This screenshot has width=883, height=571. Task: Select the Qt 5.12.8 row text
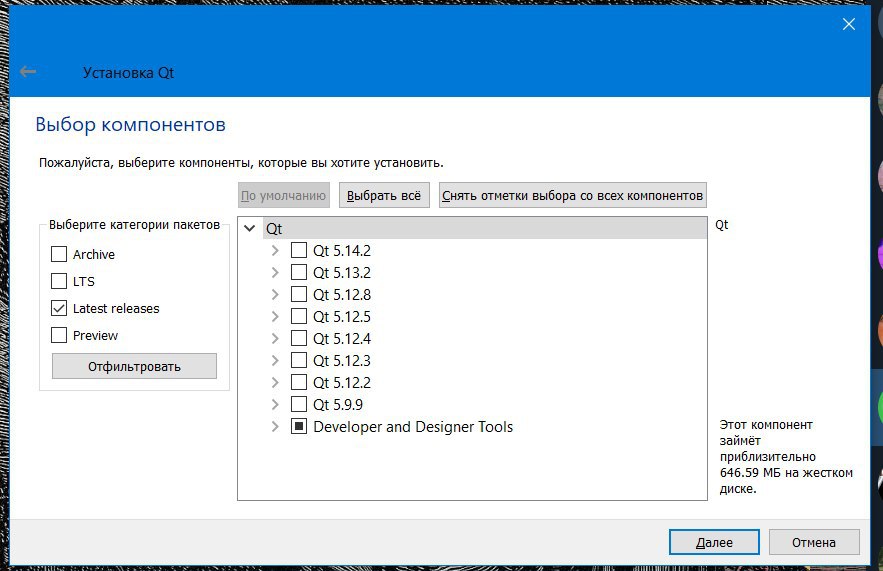pyautogui.click(x=342, y=294)
